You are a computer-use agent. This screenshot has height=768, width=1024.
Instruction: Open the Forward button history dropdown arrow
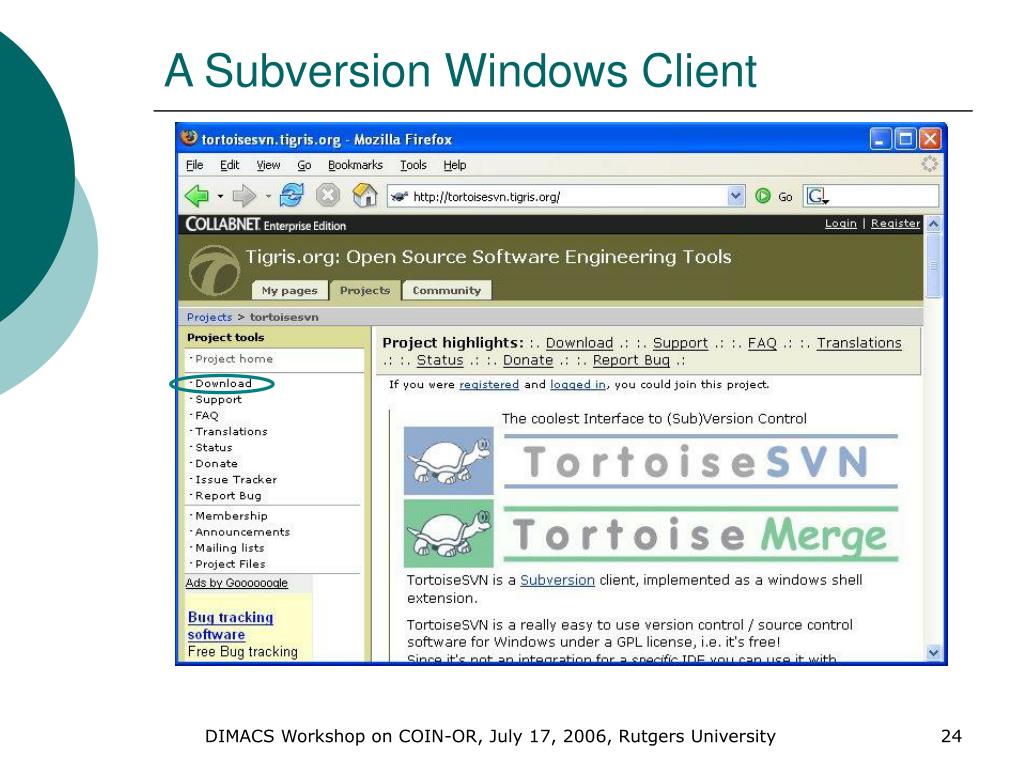[x=268, y=196]
